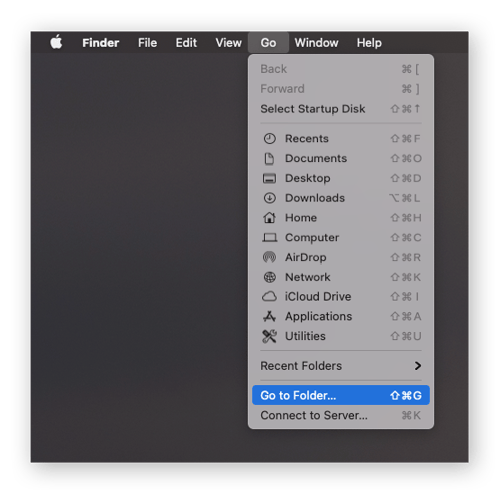Click the Network globe icon
The width and height of the screenshot is (500, 494).
pyautogui.click(x=269, y=277)
